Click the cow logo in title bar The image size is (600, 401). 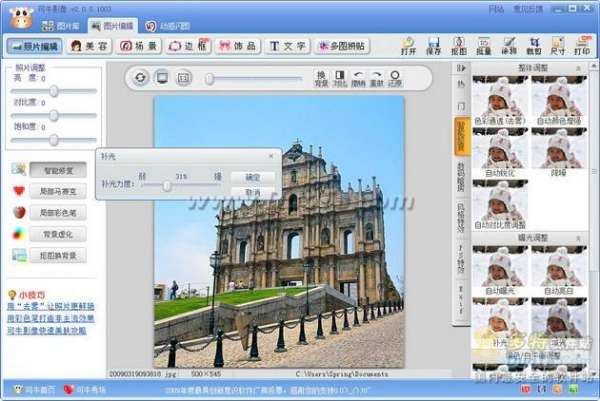point(21,18)
